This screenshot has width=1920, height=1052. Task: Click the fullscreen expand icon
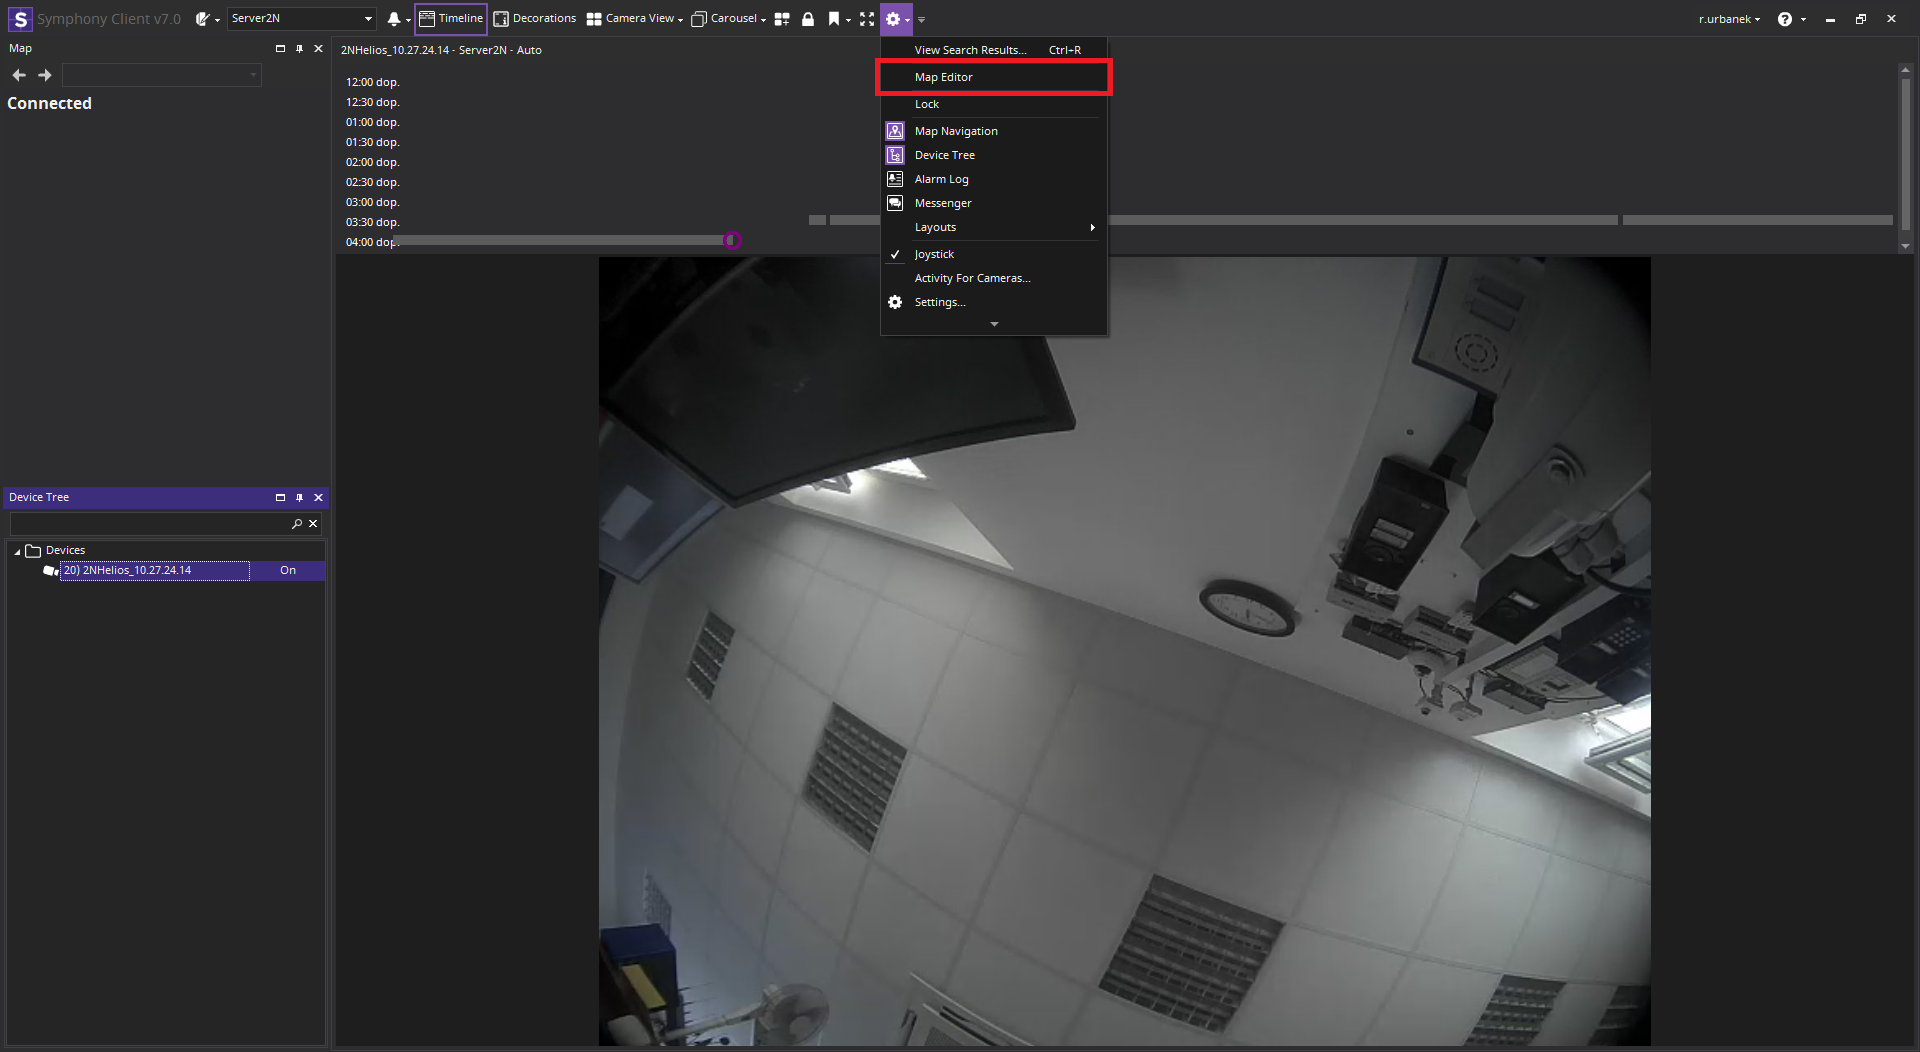click(x=867, y=19)
